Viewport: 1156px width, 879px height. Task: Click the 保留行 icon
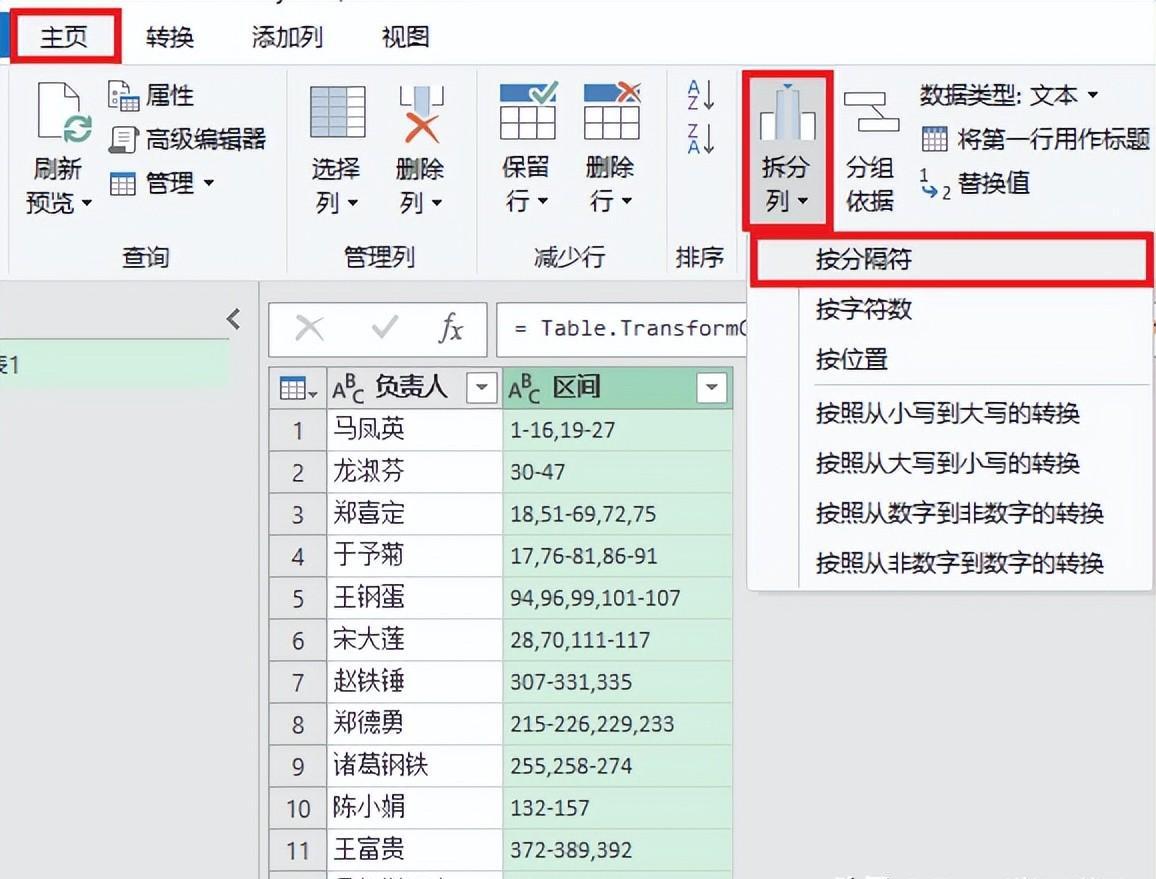(527, 111)
